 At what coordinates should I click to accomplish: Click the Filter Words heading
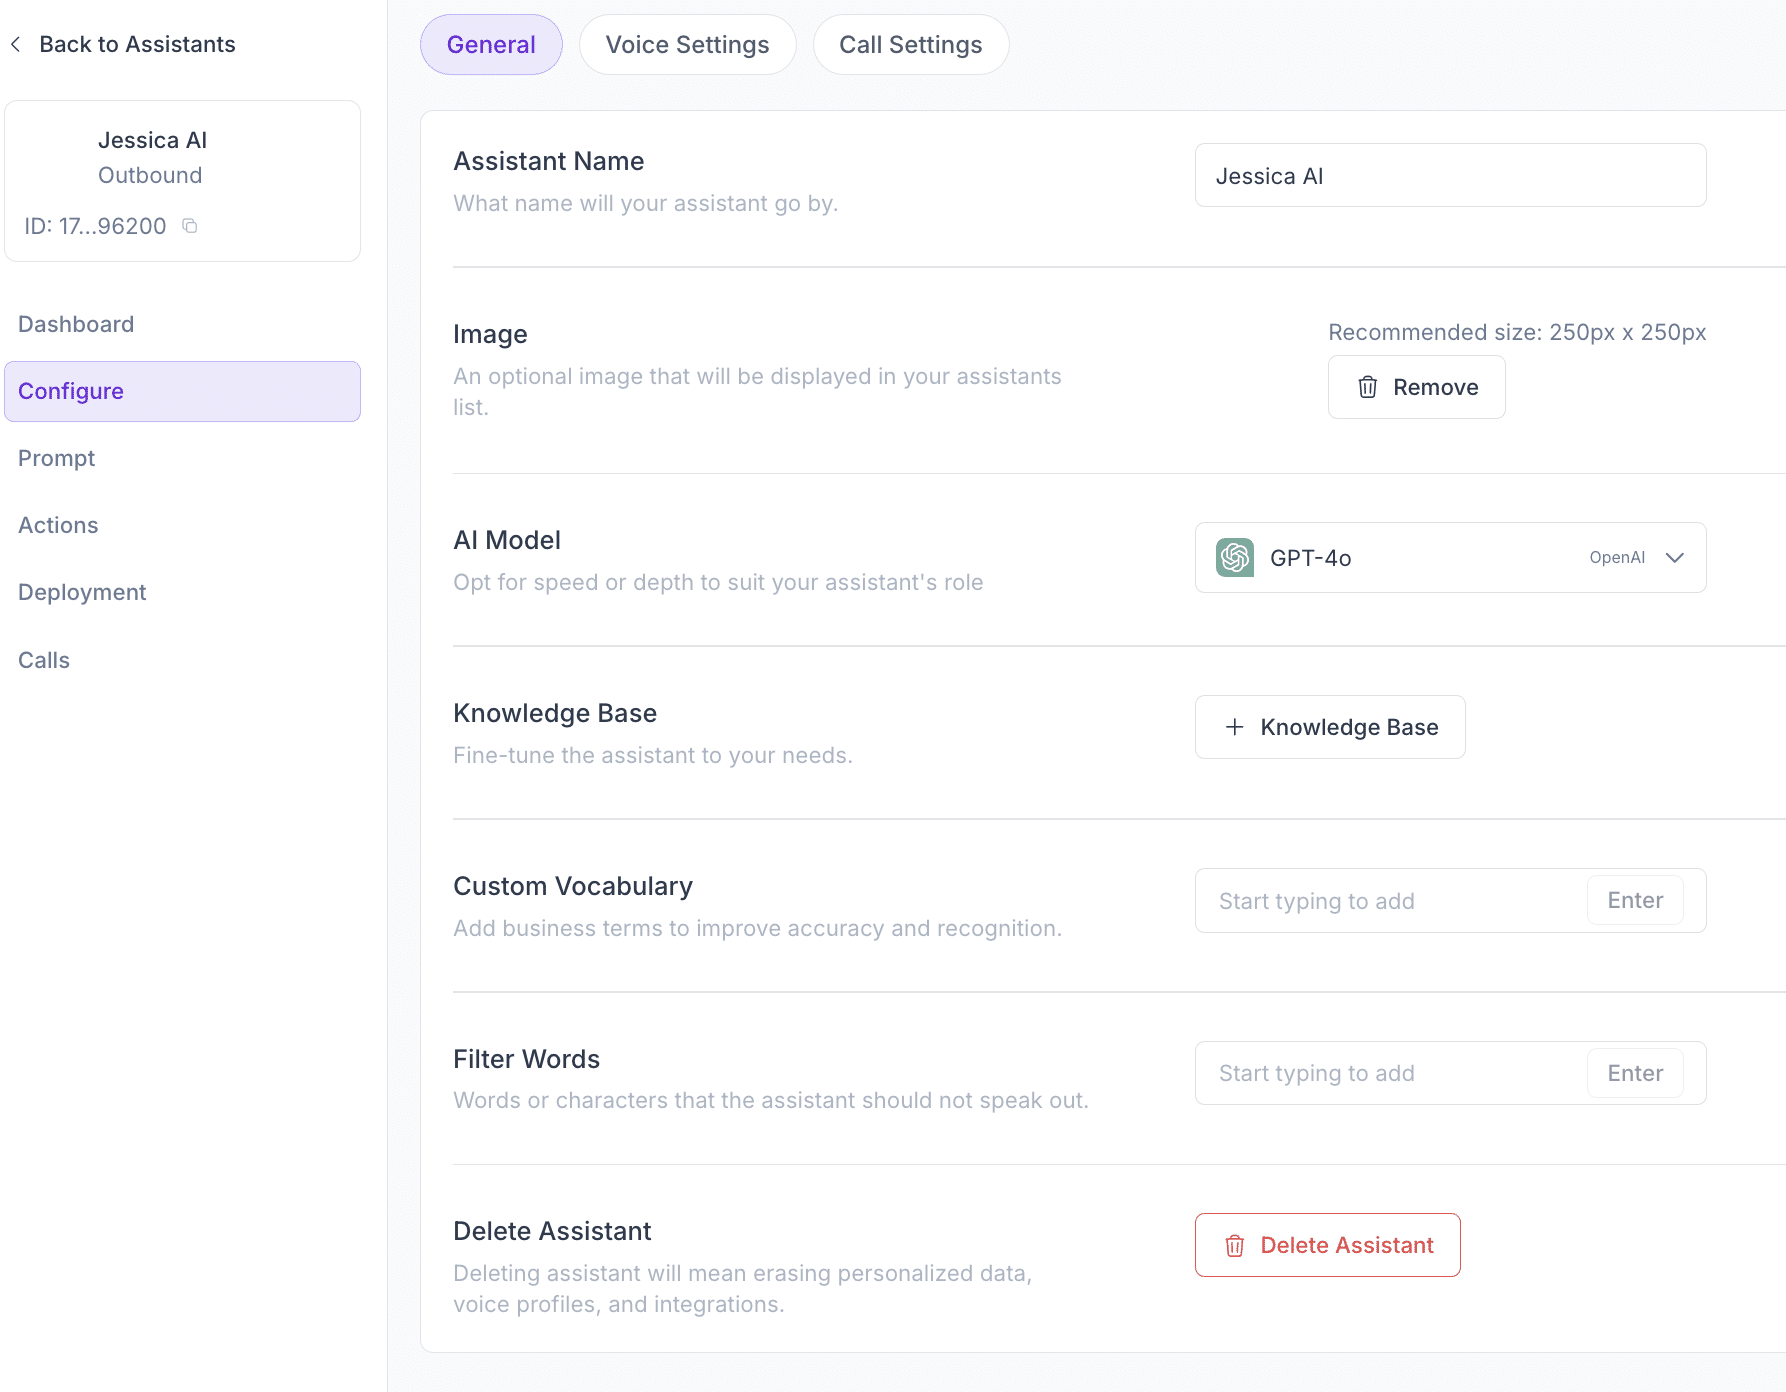pyautogui.click(x=526, y=1059)
